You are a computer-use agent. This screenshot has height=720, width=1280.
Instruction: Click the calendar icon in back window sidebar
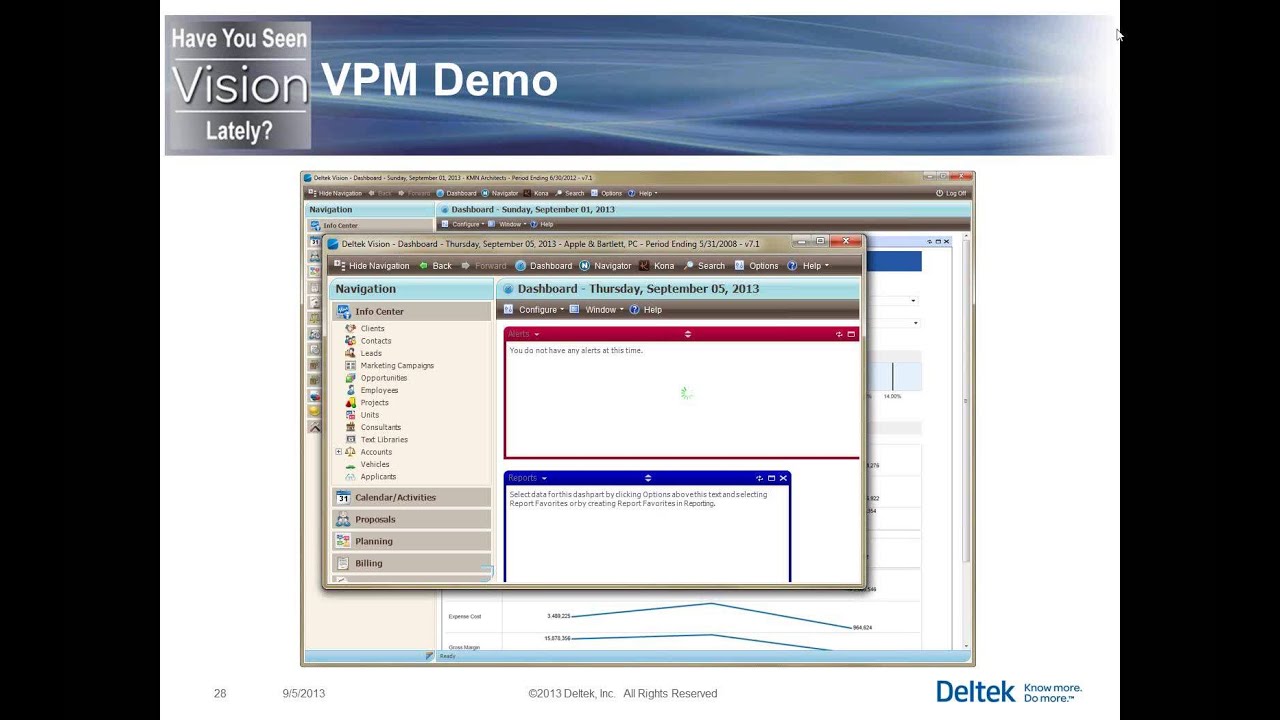pyautogui.click(x=314, y=243)
